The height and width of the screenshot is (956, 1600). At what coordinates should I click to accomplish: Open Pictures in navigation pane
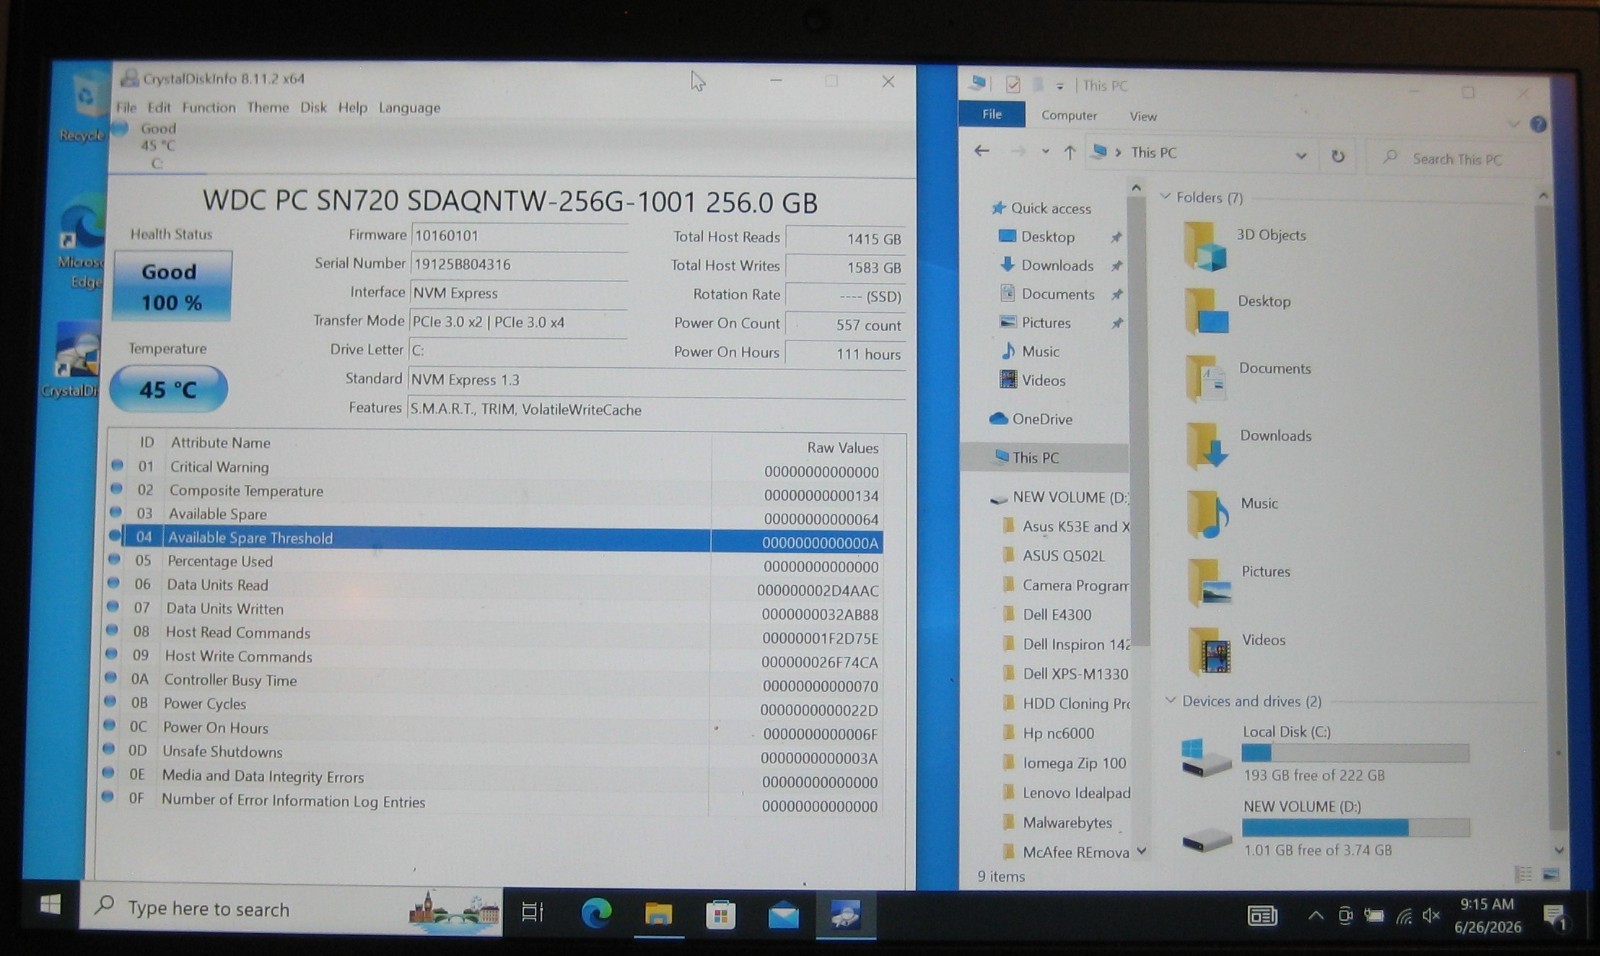click(1045, 323)
